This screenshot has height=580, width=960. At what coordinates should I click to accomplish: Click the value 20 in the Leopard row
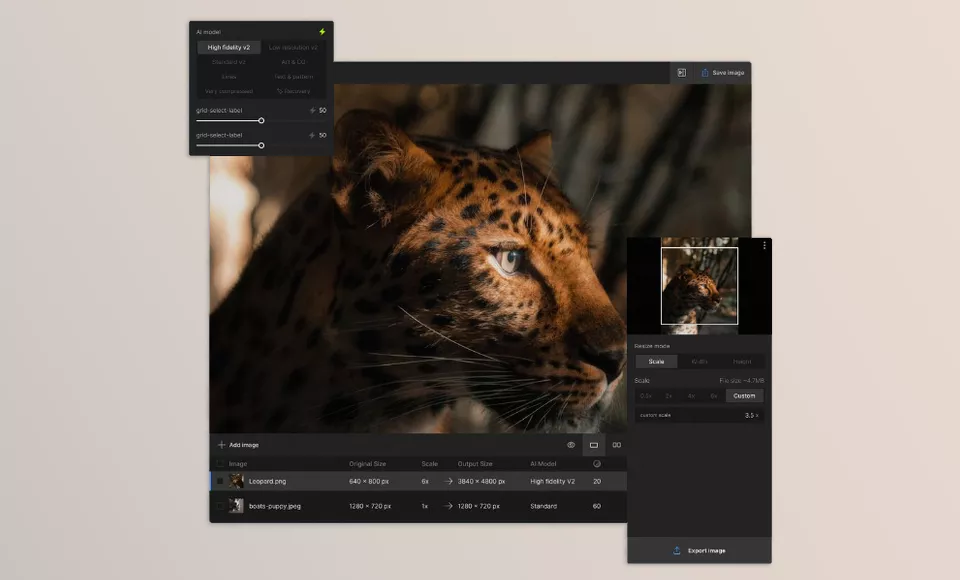pos(597,481)
